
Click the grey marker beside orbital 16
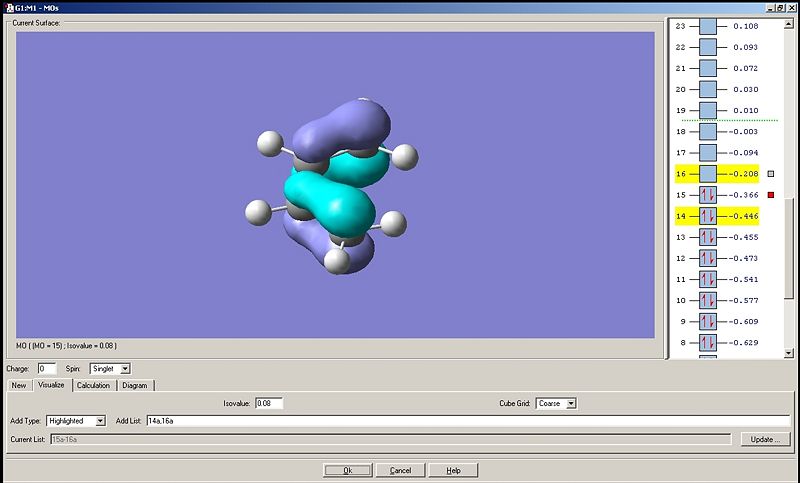point(771,174)
